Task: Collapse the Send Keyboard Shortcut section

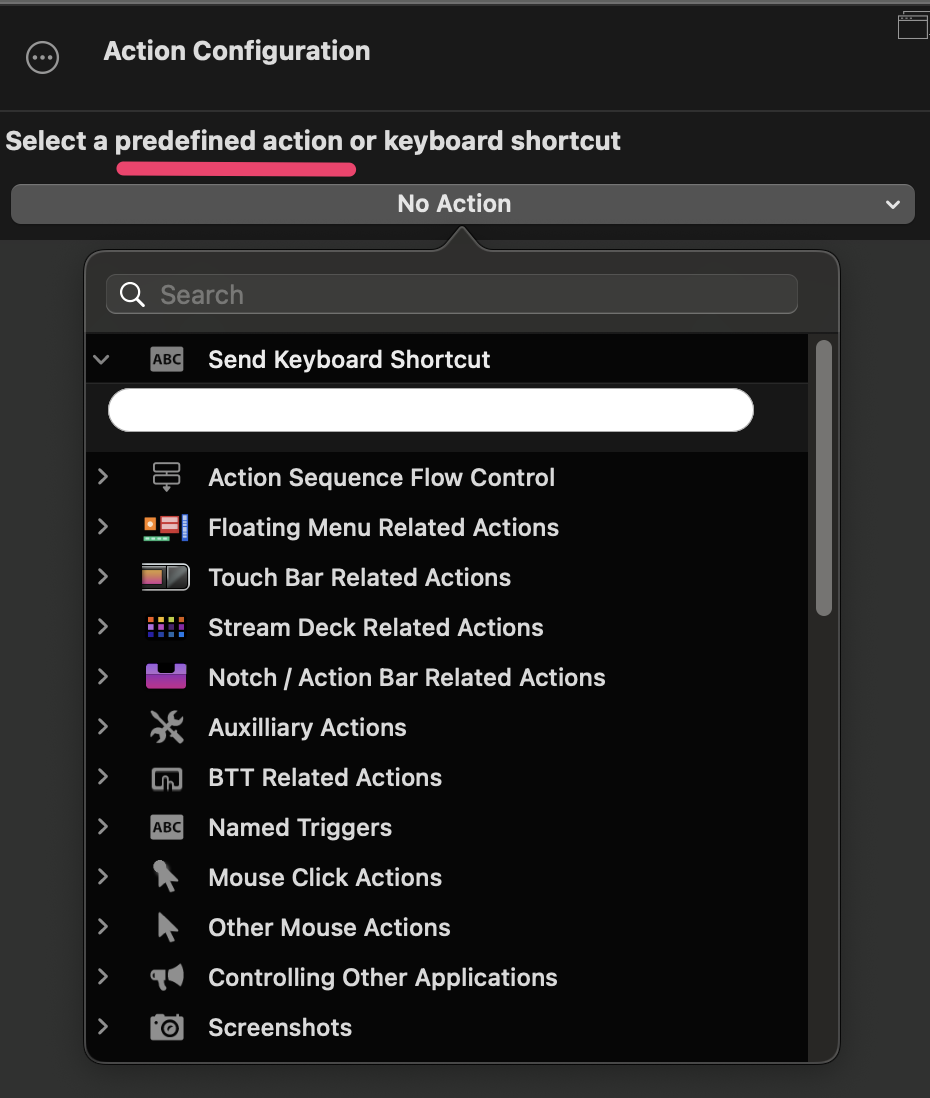Action: [99, 359]
